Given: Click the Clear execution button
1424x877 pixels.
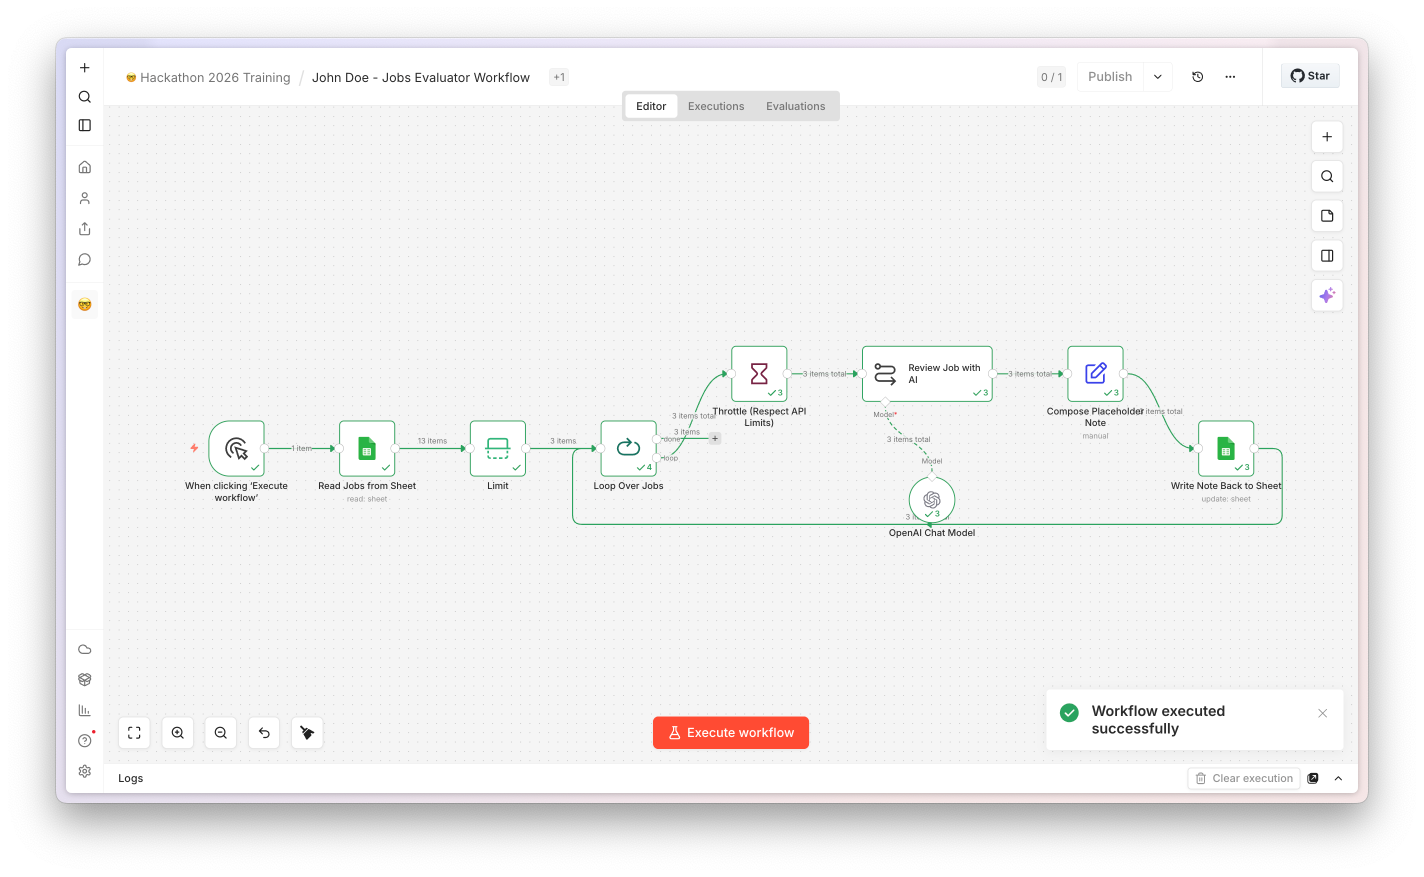Looking at the screenshot, I should pyautogui.click(x=1244, y=778).
